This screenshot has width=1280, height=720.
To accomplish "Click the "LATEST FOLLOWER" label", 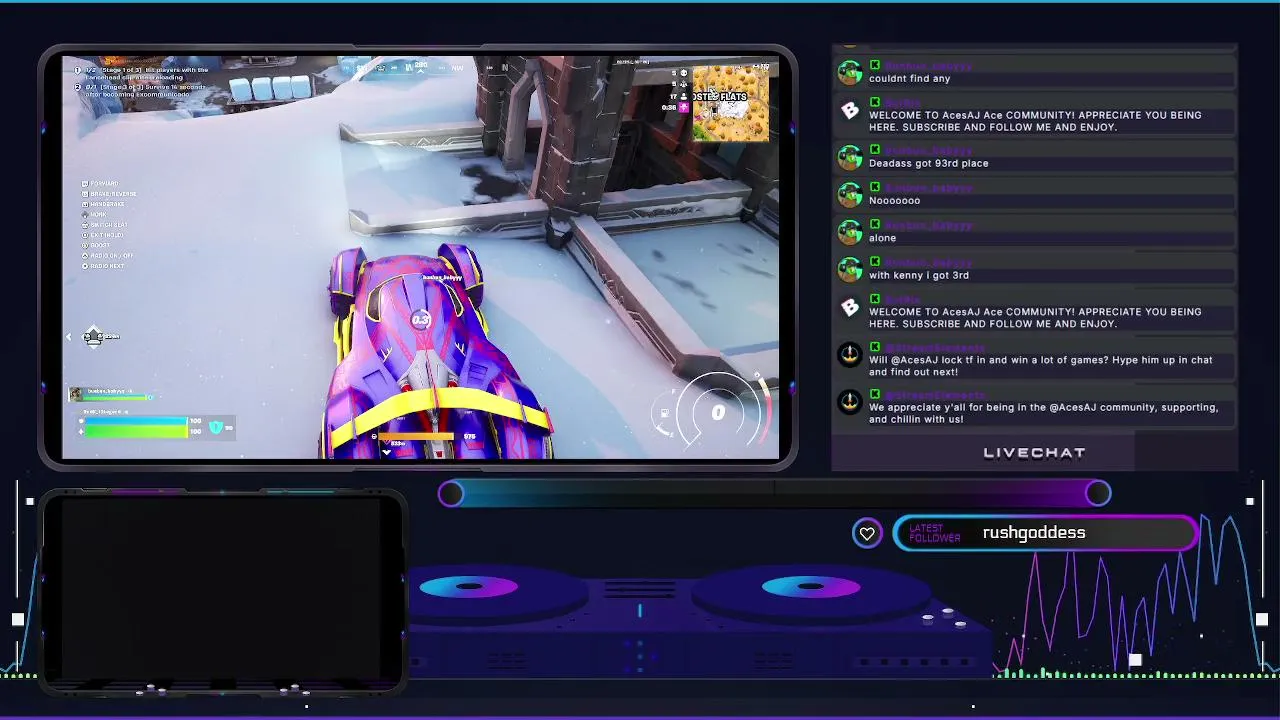I will (935, 534).
